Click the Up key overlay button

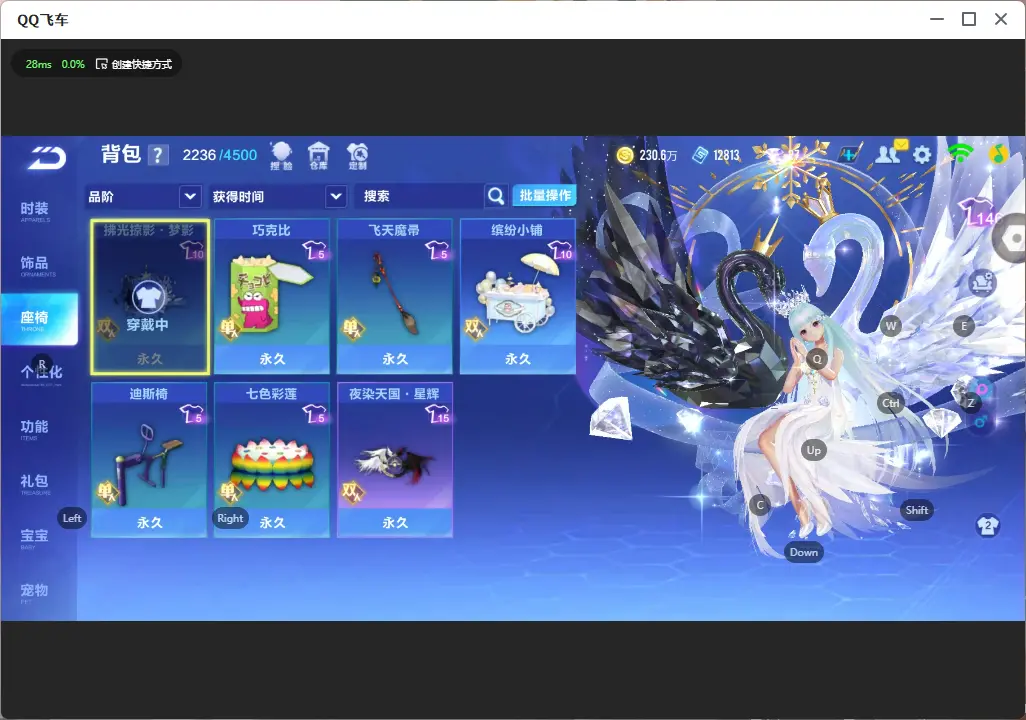[x=813, y=450]
